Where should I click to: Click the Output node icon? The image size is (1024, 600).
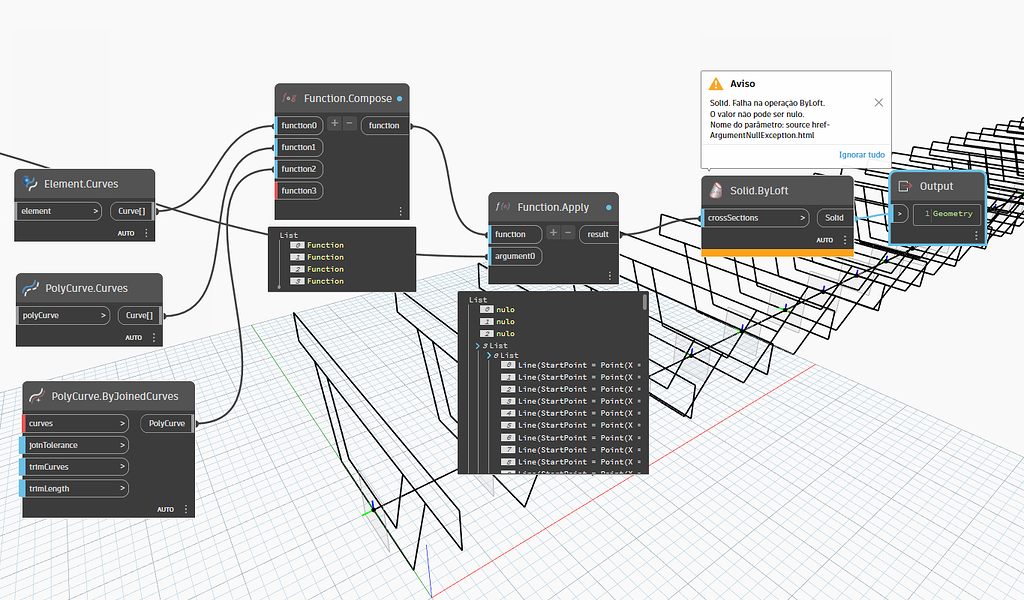click(904, 186)
